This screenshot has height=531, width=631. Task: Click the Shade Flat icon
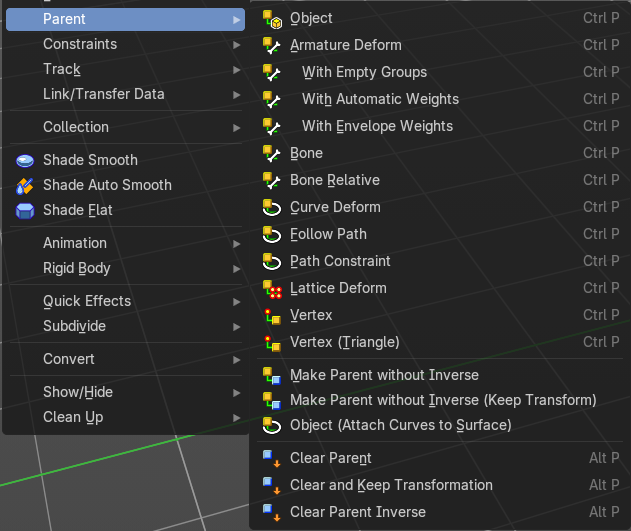click(x=25, y=211)
